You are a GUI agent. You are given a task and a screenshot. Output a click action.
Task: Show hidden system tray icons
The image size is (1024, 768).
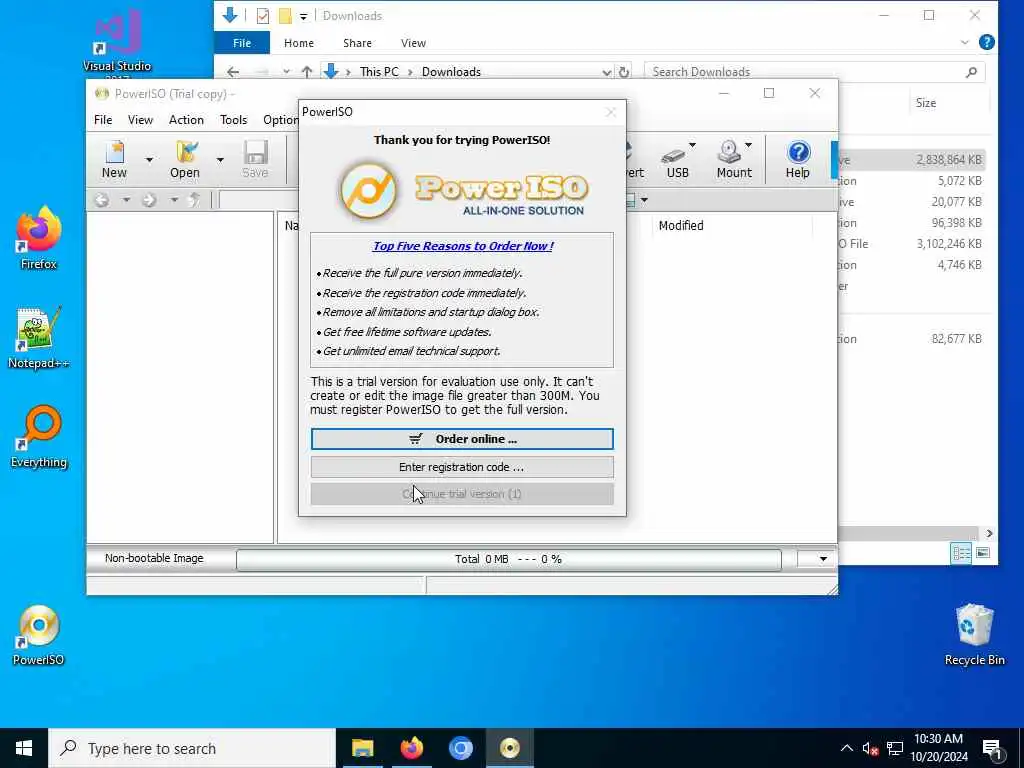846,748
